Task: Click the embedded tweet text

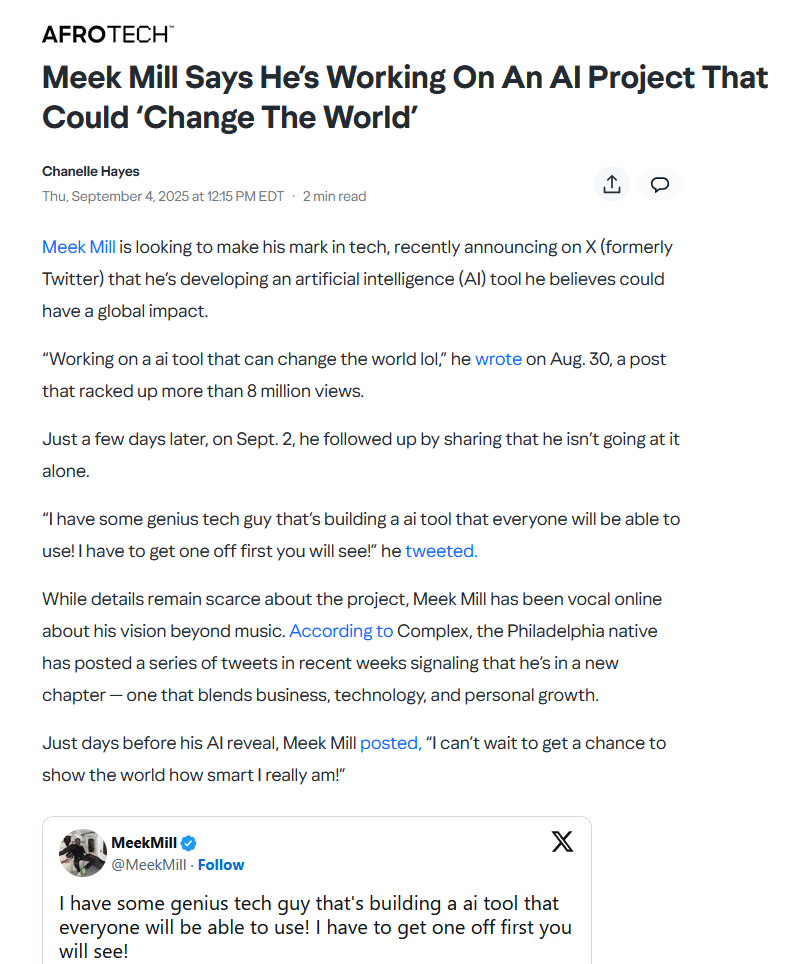Action: pyautogui.click(x=315, y=927)
